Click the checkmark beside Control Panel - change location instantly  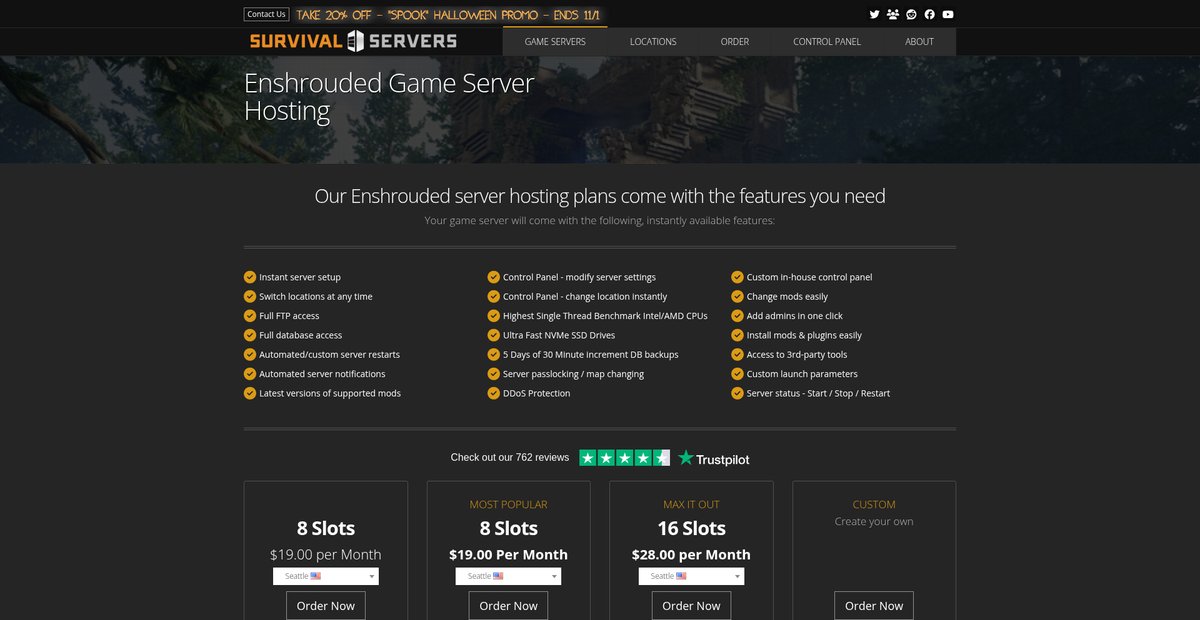point(494,296)
